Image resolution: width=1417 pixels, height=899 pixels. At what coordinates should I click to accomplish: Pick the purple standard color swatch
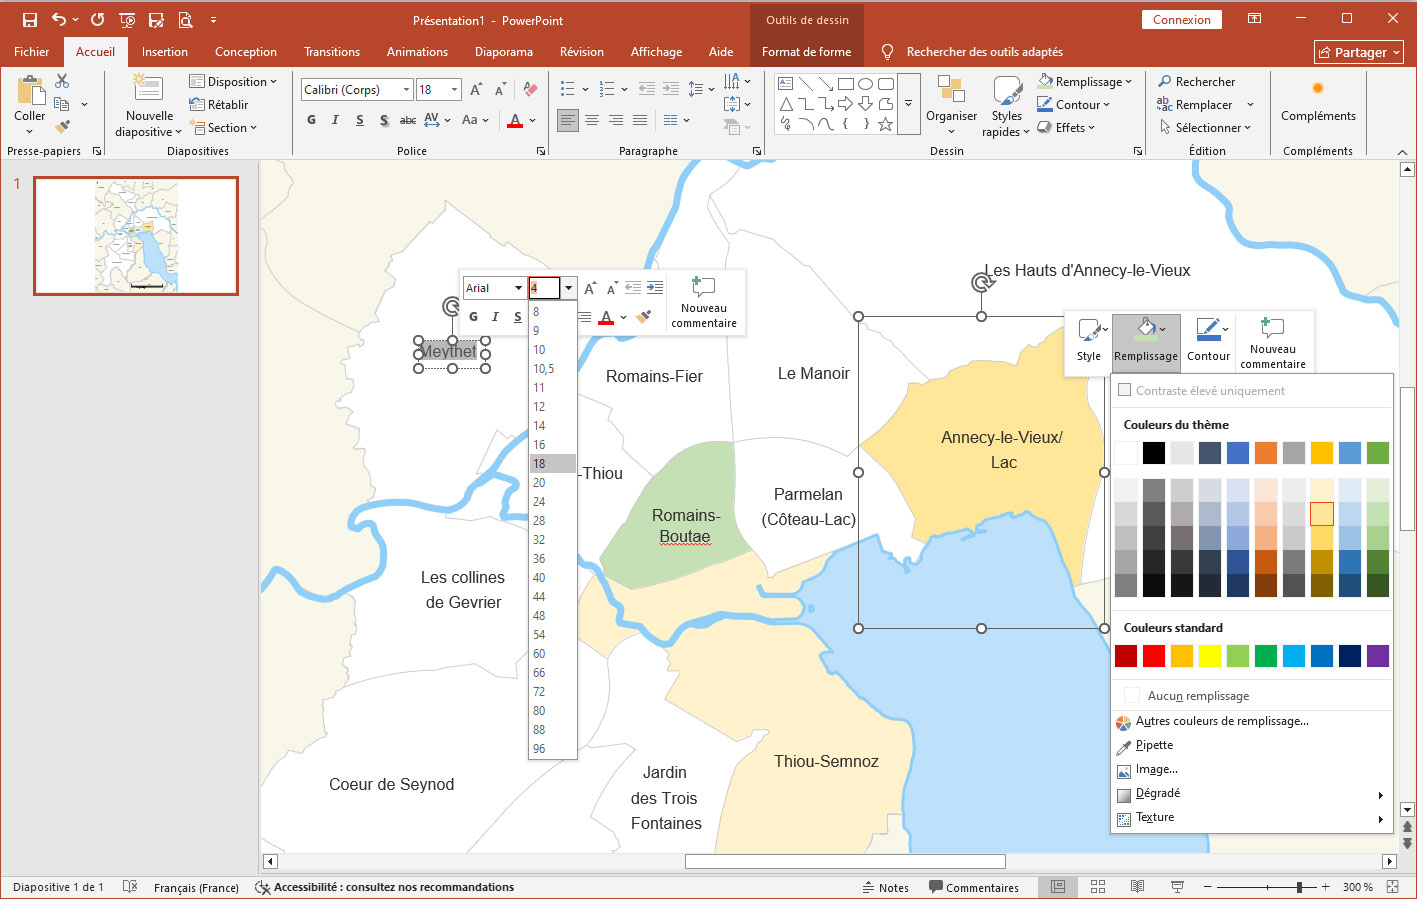point(1377,656)
